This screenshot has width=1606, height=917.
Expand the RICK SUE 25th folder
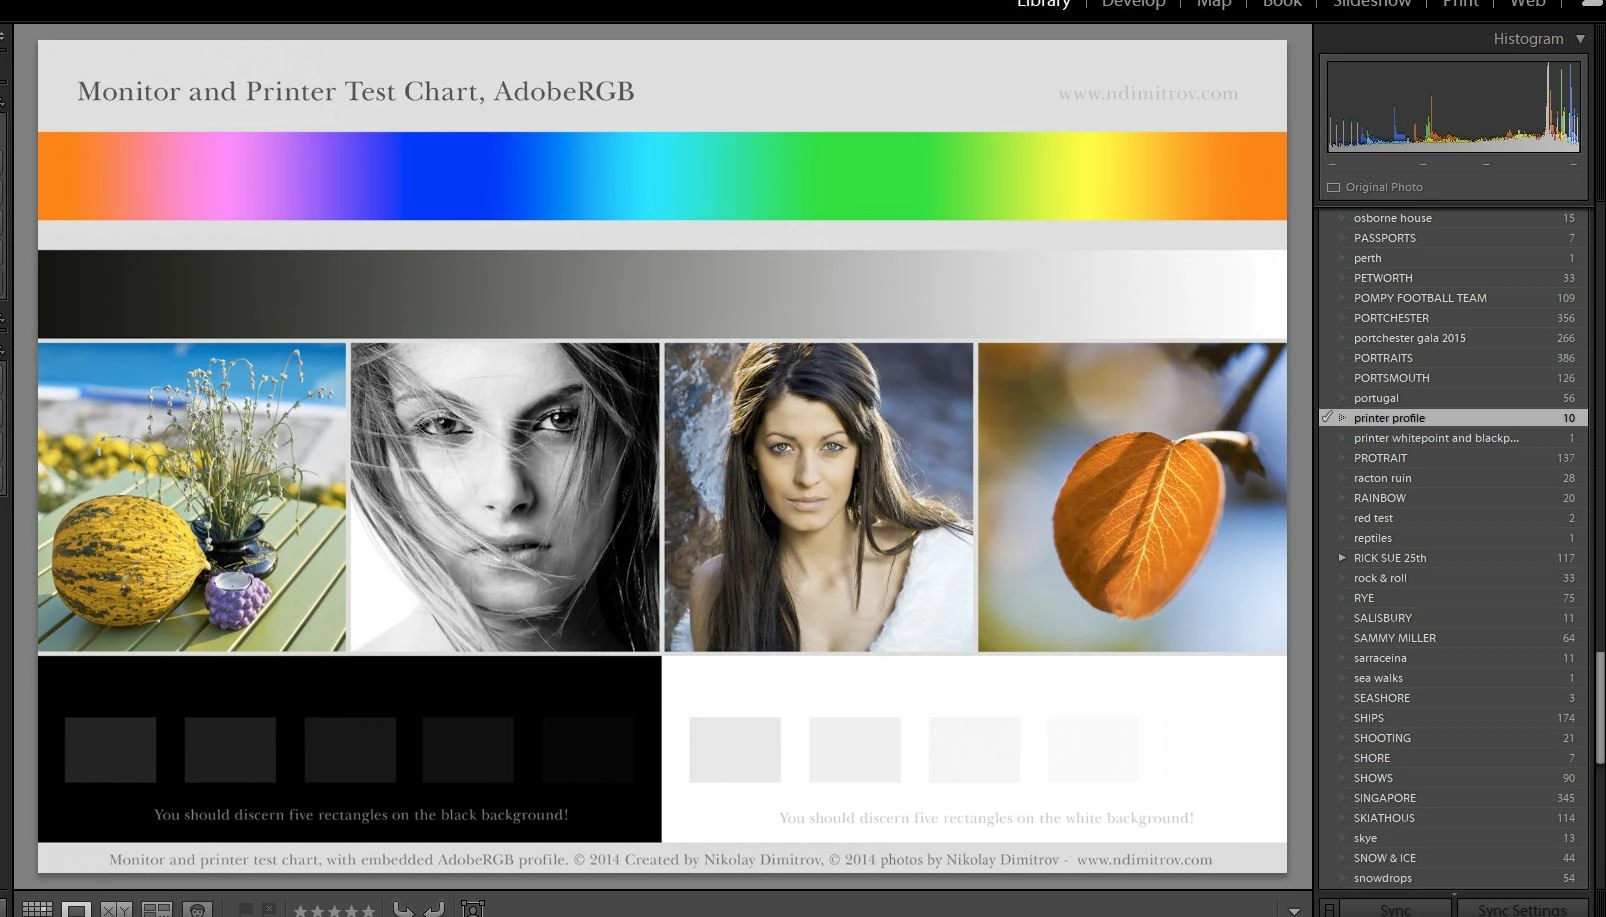[x=1342, y=558]
